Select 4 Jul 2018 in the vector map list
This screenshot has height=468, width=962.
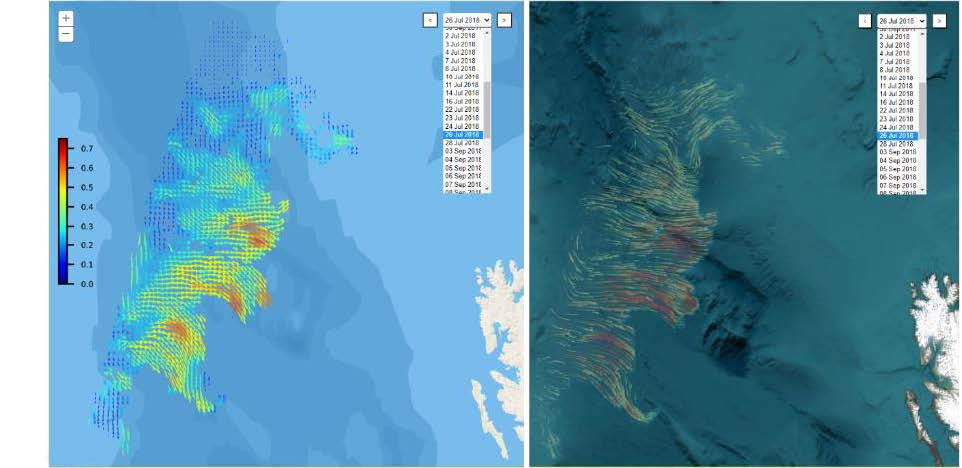pos(461,52)
